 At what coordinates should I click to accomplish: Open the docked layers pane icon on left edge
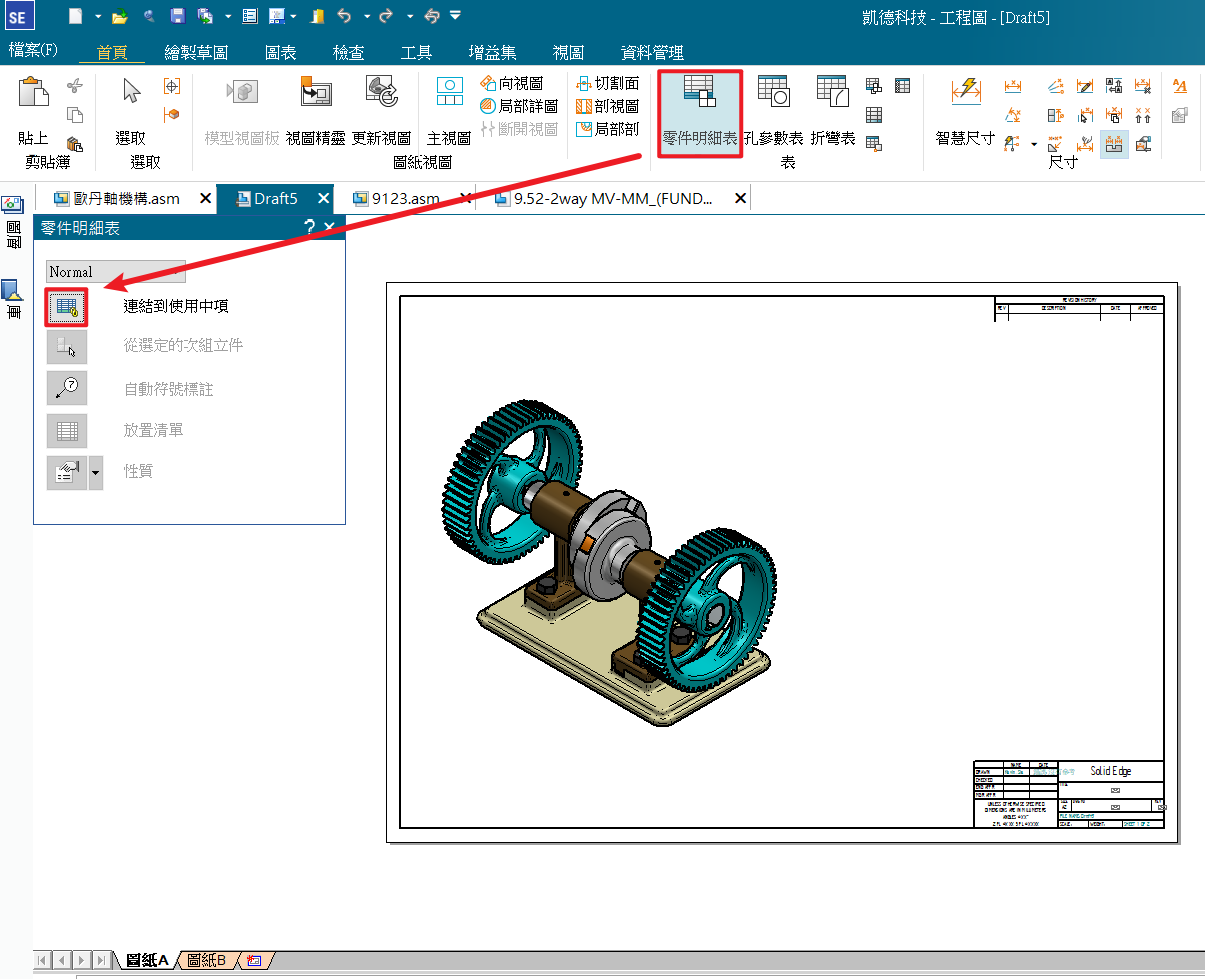coord(14,204)
